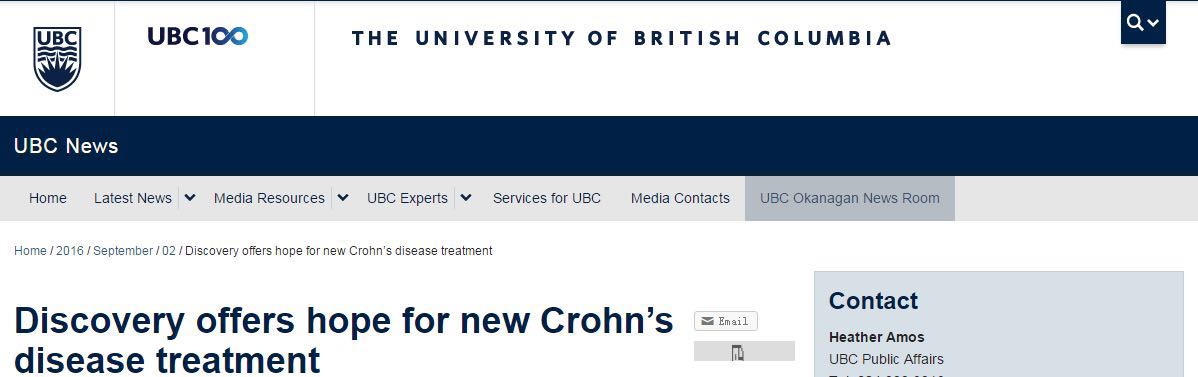Expand the Latest News submenu arrow
The height and width of the screenshot is (377, 1198).
[x=189, y=198]
